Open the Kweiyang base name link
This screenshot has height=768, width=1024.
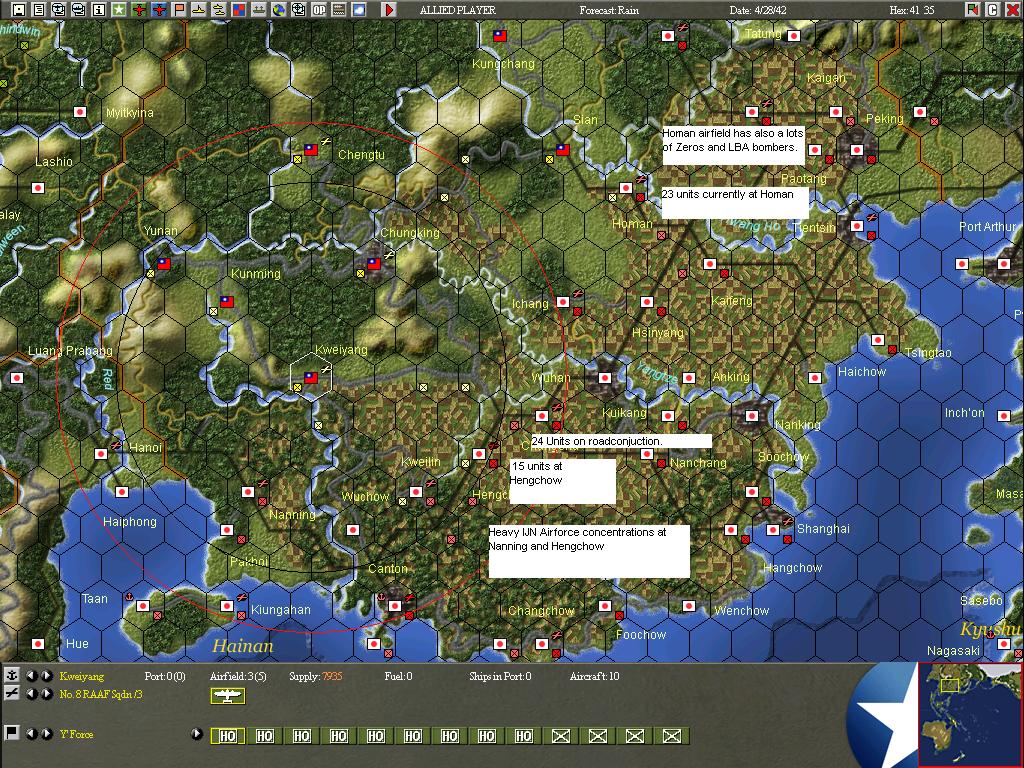(82, 677)
